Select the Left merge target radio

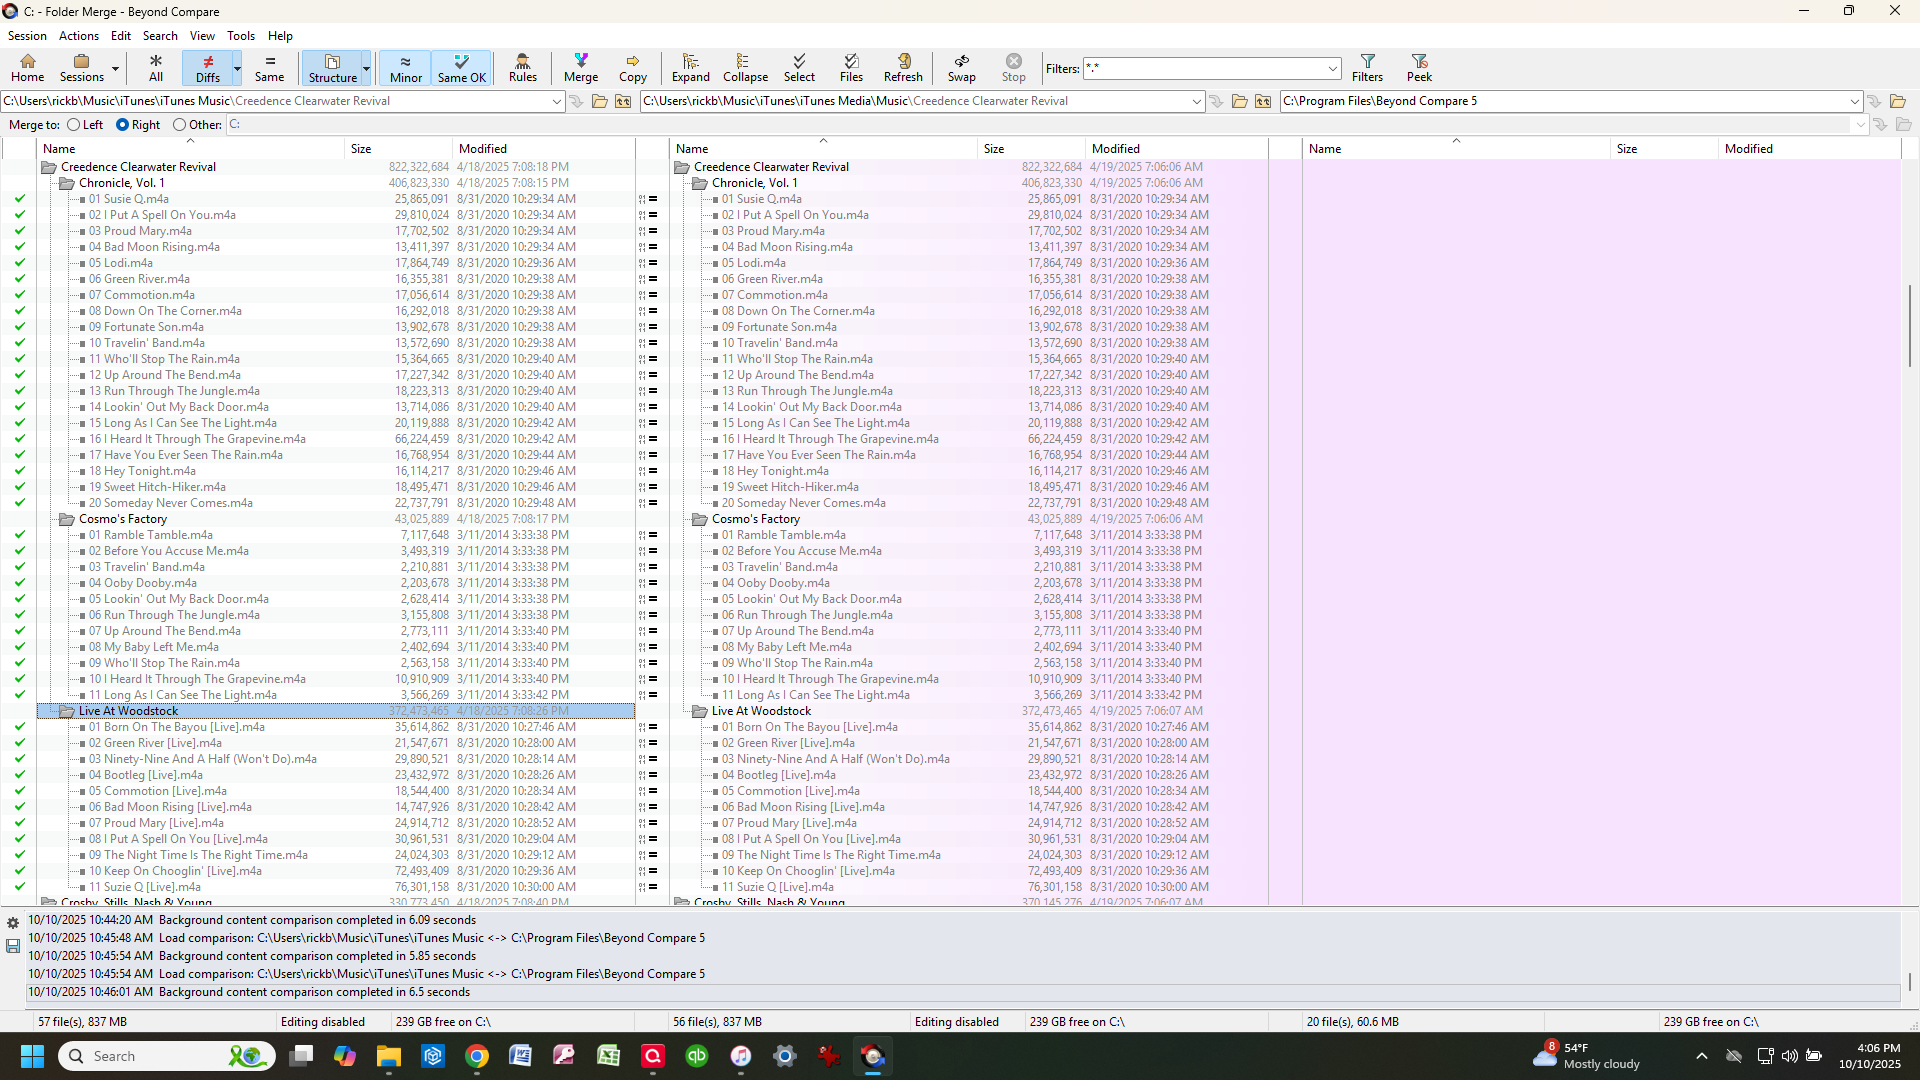coord(74,125)
